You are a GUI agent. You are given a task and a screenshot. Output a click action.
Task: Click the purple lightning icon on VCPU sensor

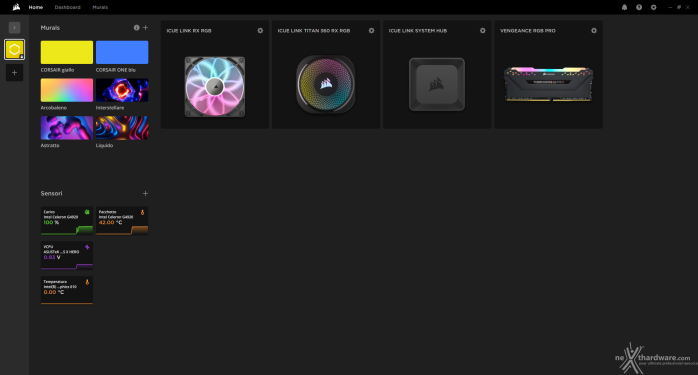click(87, 247)
